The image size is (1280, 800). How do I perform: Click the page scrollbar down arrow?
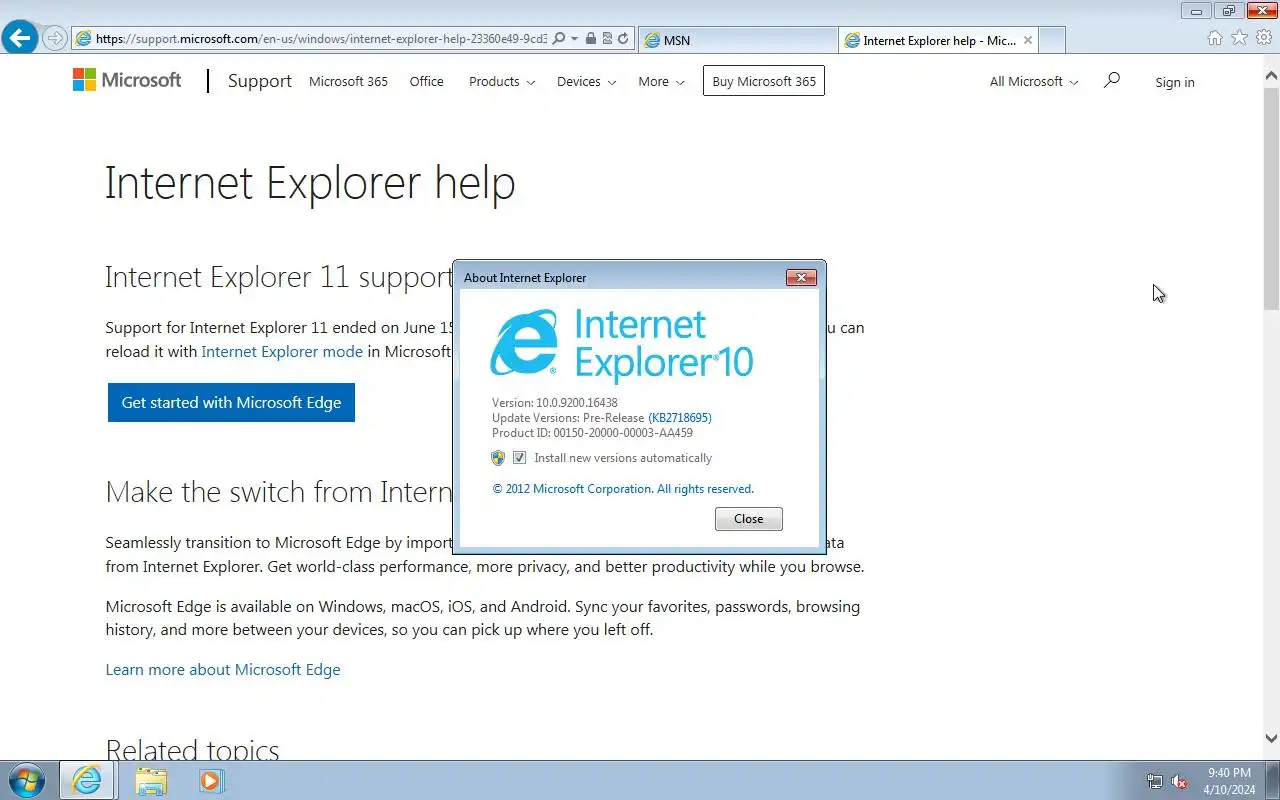tap(1271, 738)
